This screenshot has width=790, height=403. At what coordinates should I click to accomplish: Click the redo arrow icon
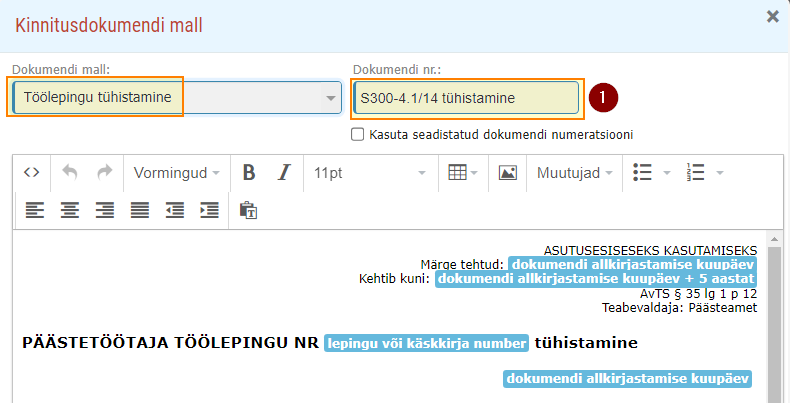[104, 173]
